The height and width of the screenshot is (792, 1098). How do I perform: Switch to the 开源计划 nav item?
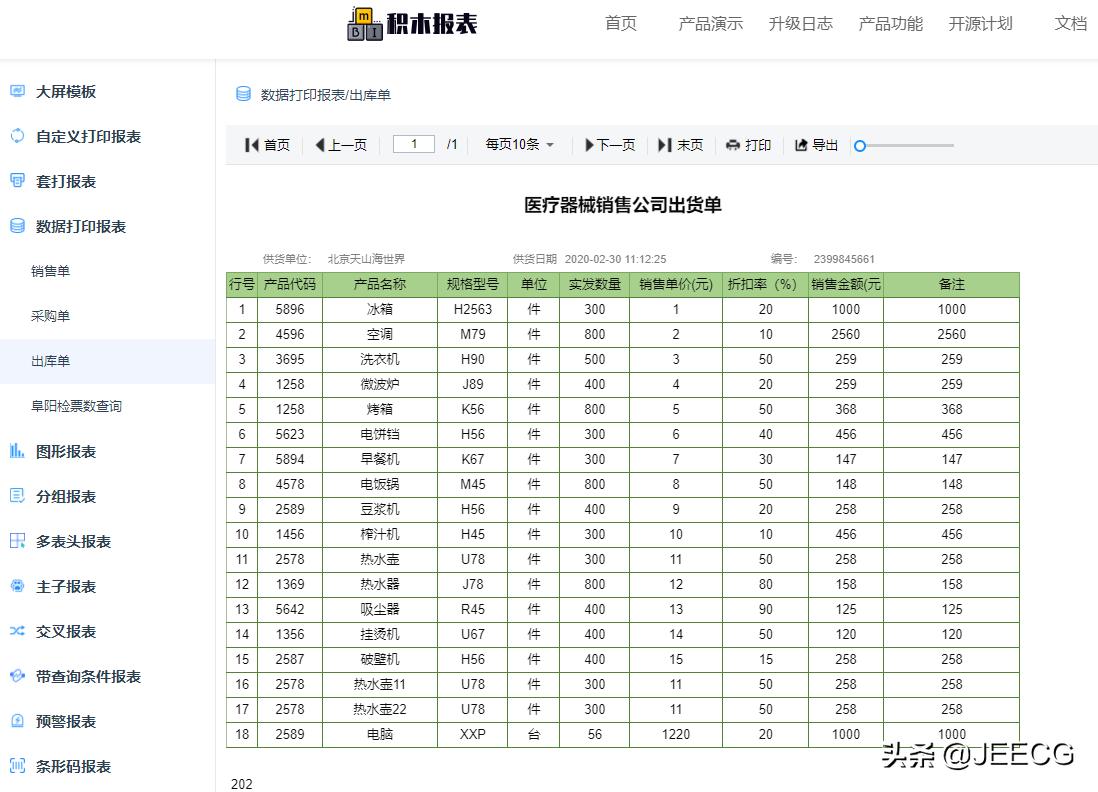click(980, 24)
